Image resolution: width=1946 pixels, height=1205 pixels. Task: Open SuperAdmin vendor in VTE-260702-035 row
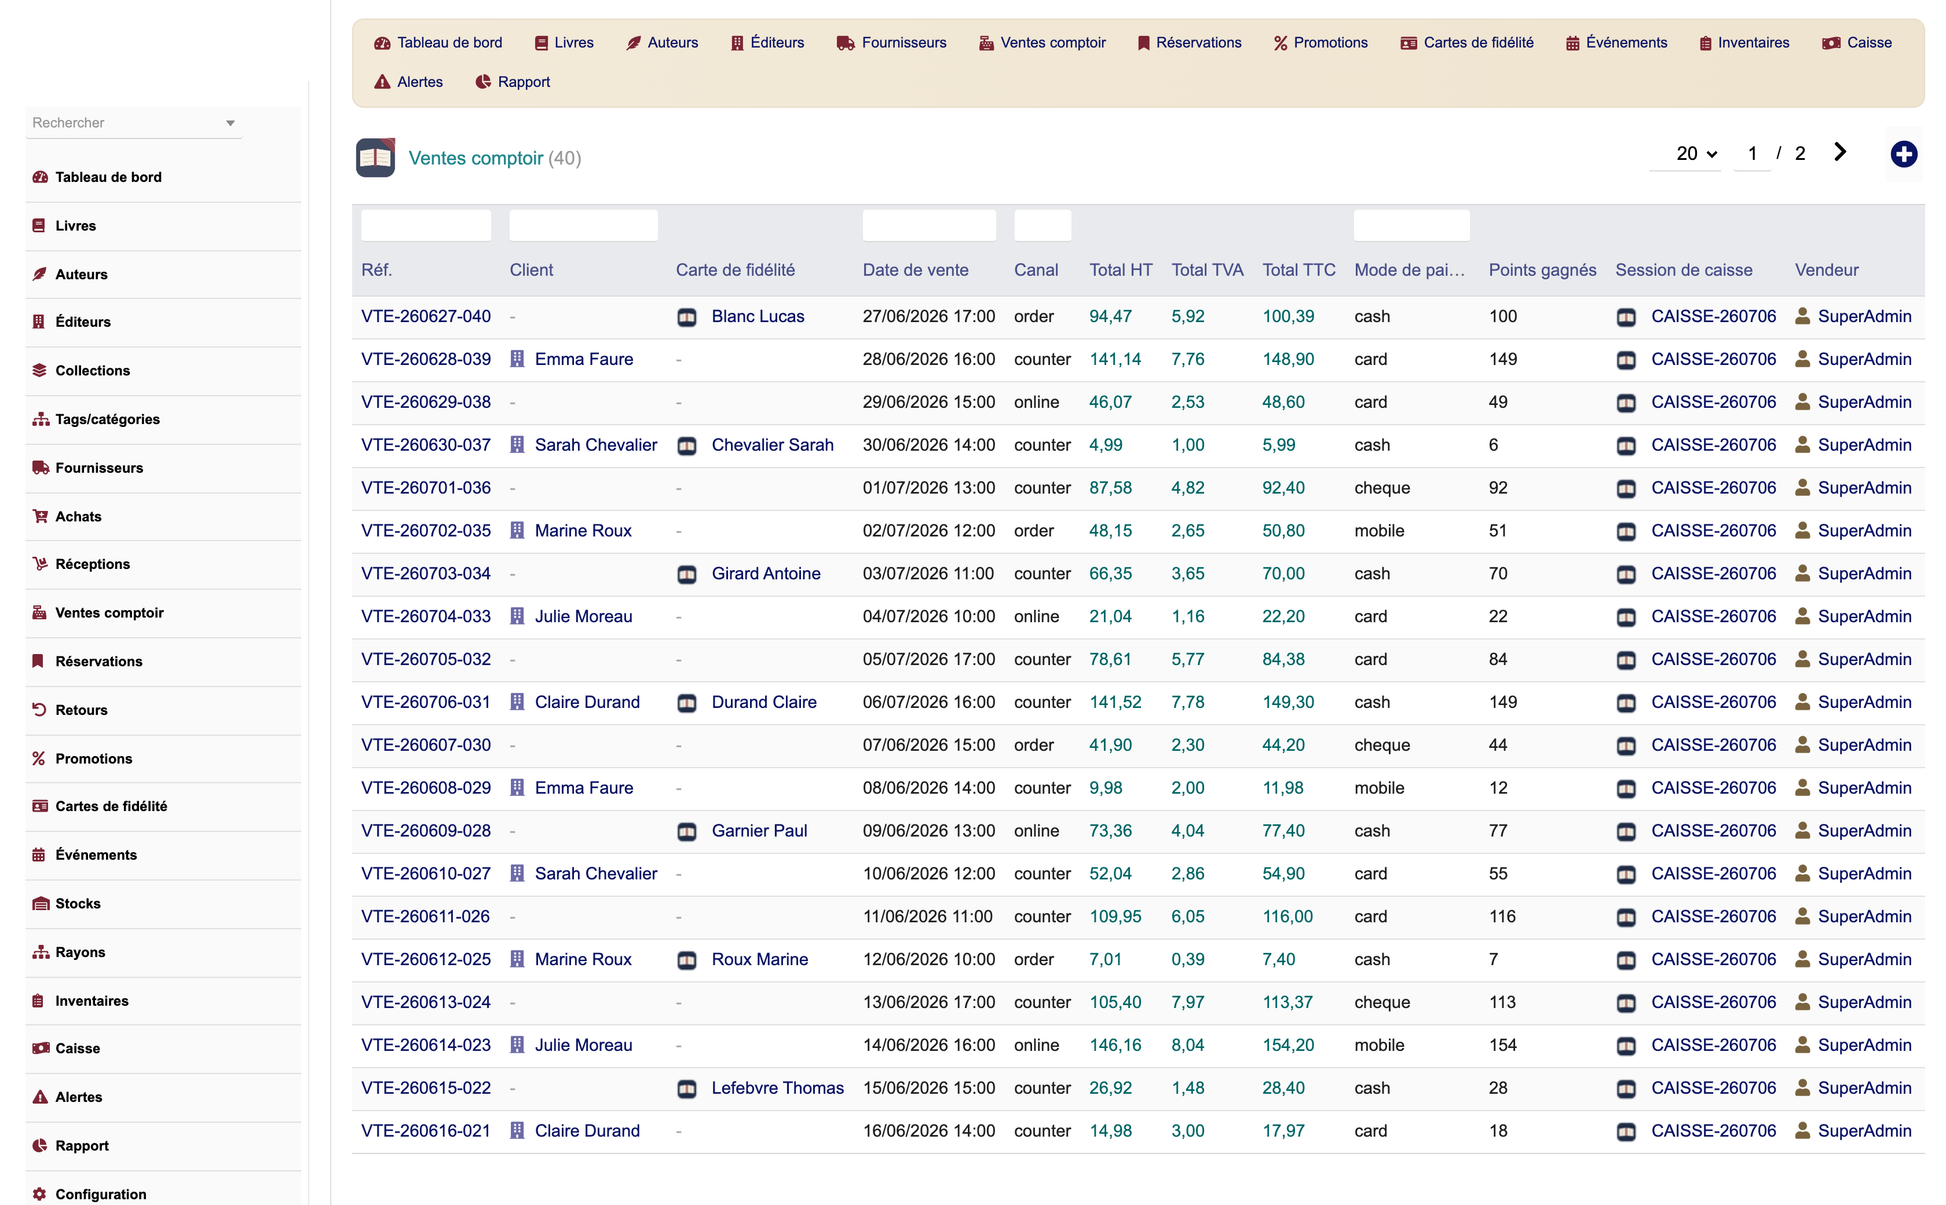(x=1864, y=531)
